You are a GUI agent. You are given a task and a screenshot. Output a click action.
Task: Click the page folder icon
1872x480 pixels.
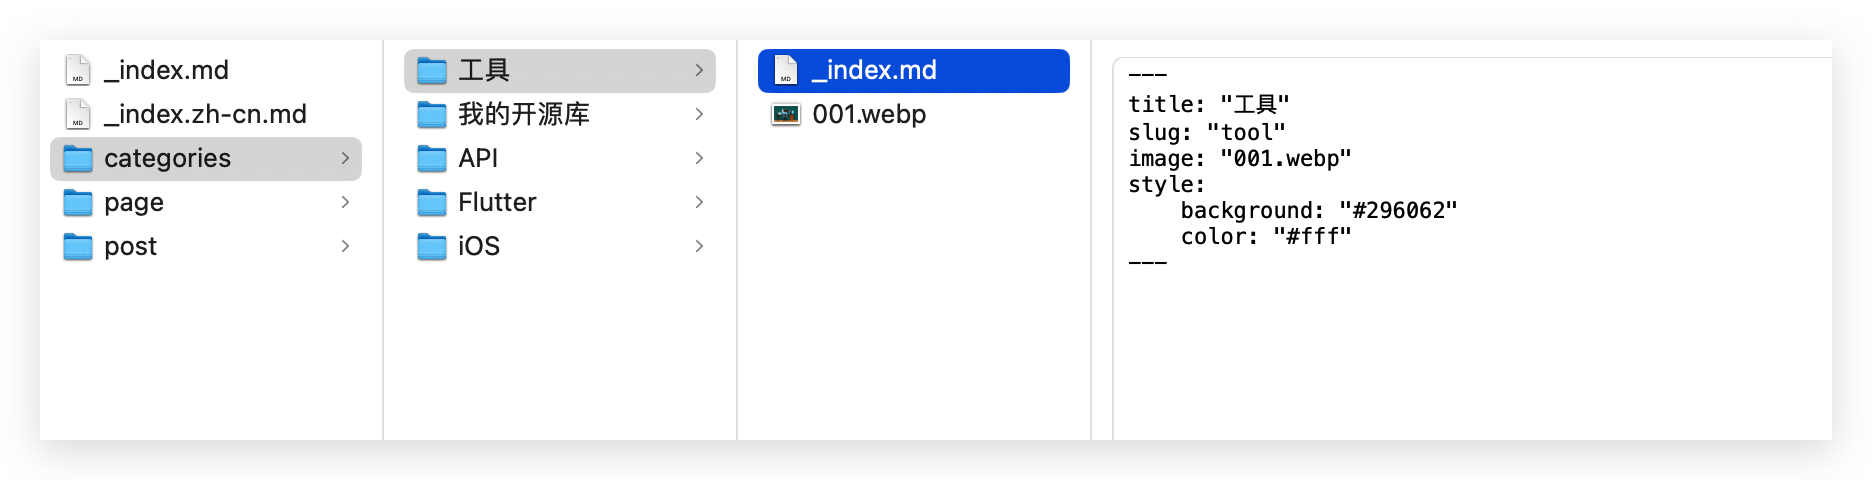click(x=78, y=202)
